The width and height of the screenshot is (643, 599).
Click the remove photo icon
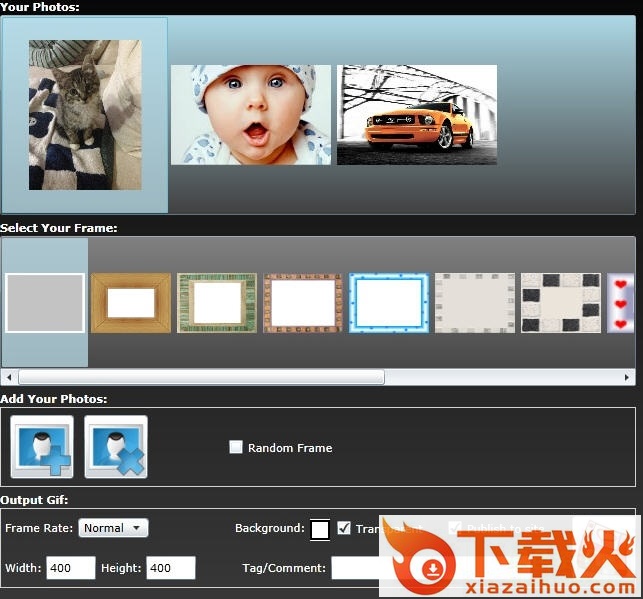coord(116,446)
